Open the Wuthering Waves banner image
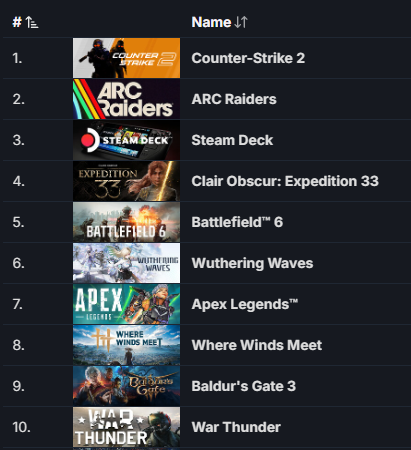The width and height of the screenshot is (411, 450). click(x=126, y=263)
